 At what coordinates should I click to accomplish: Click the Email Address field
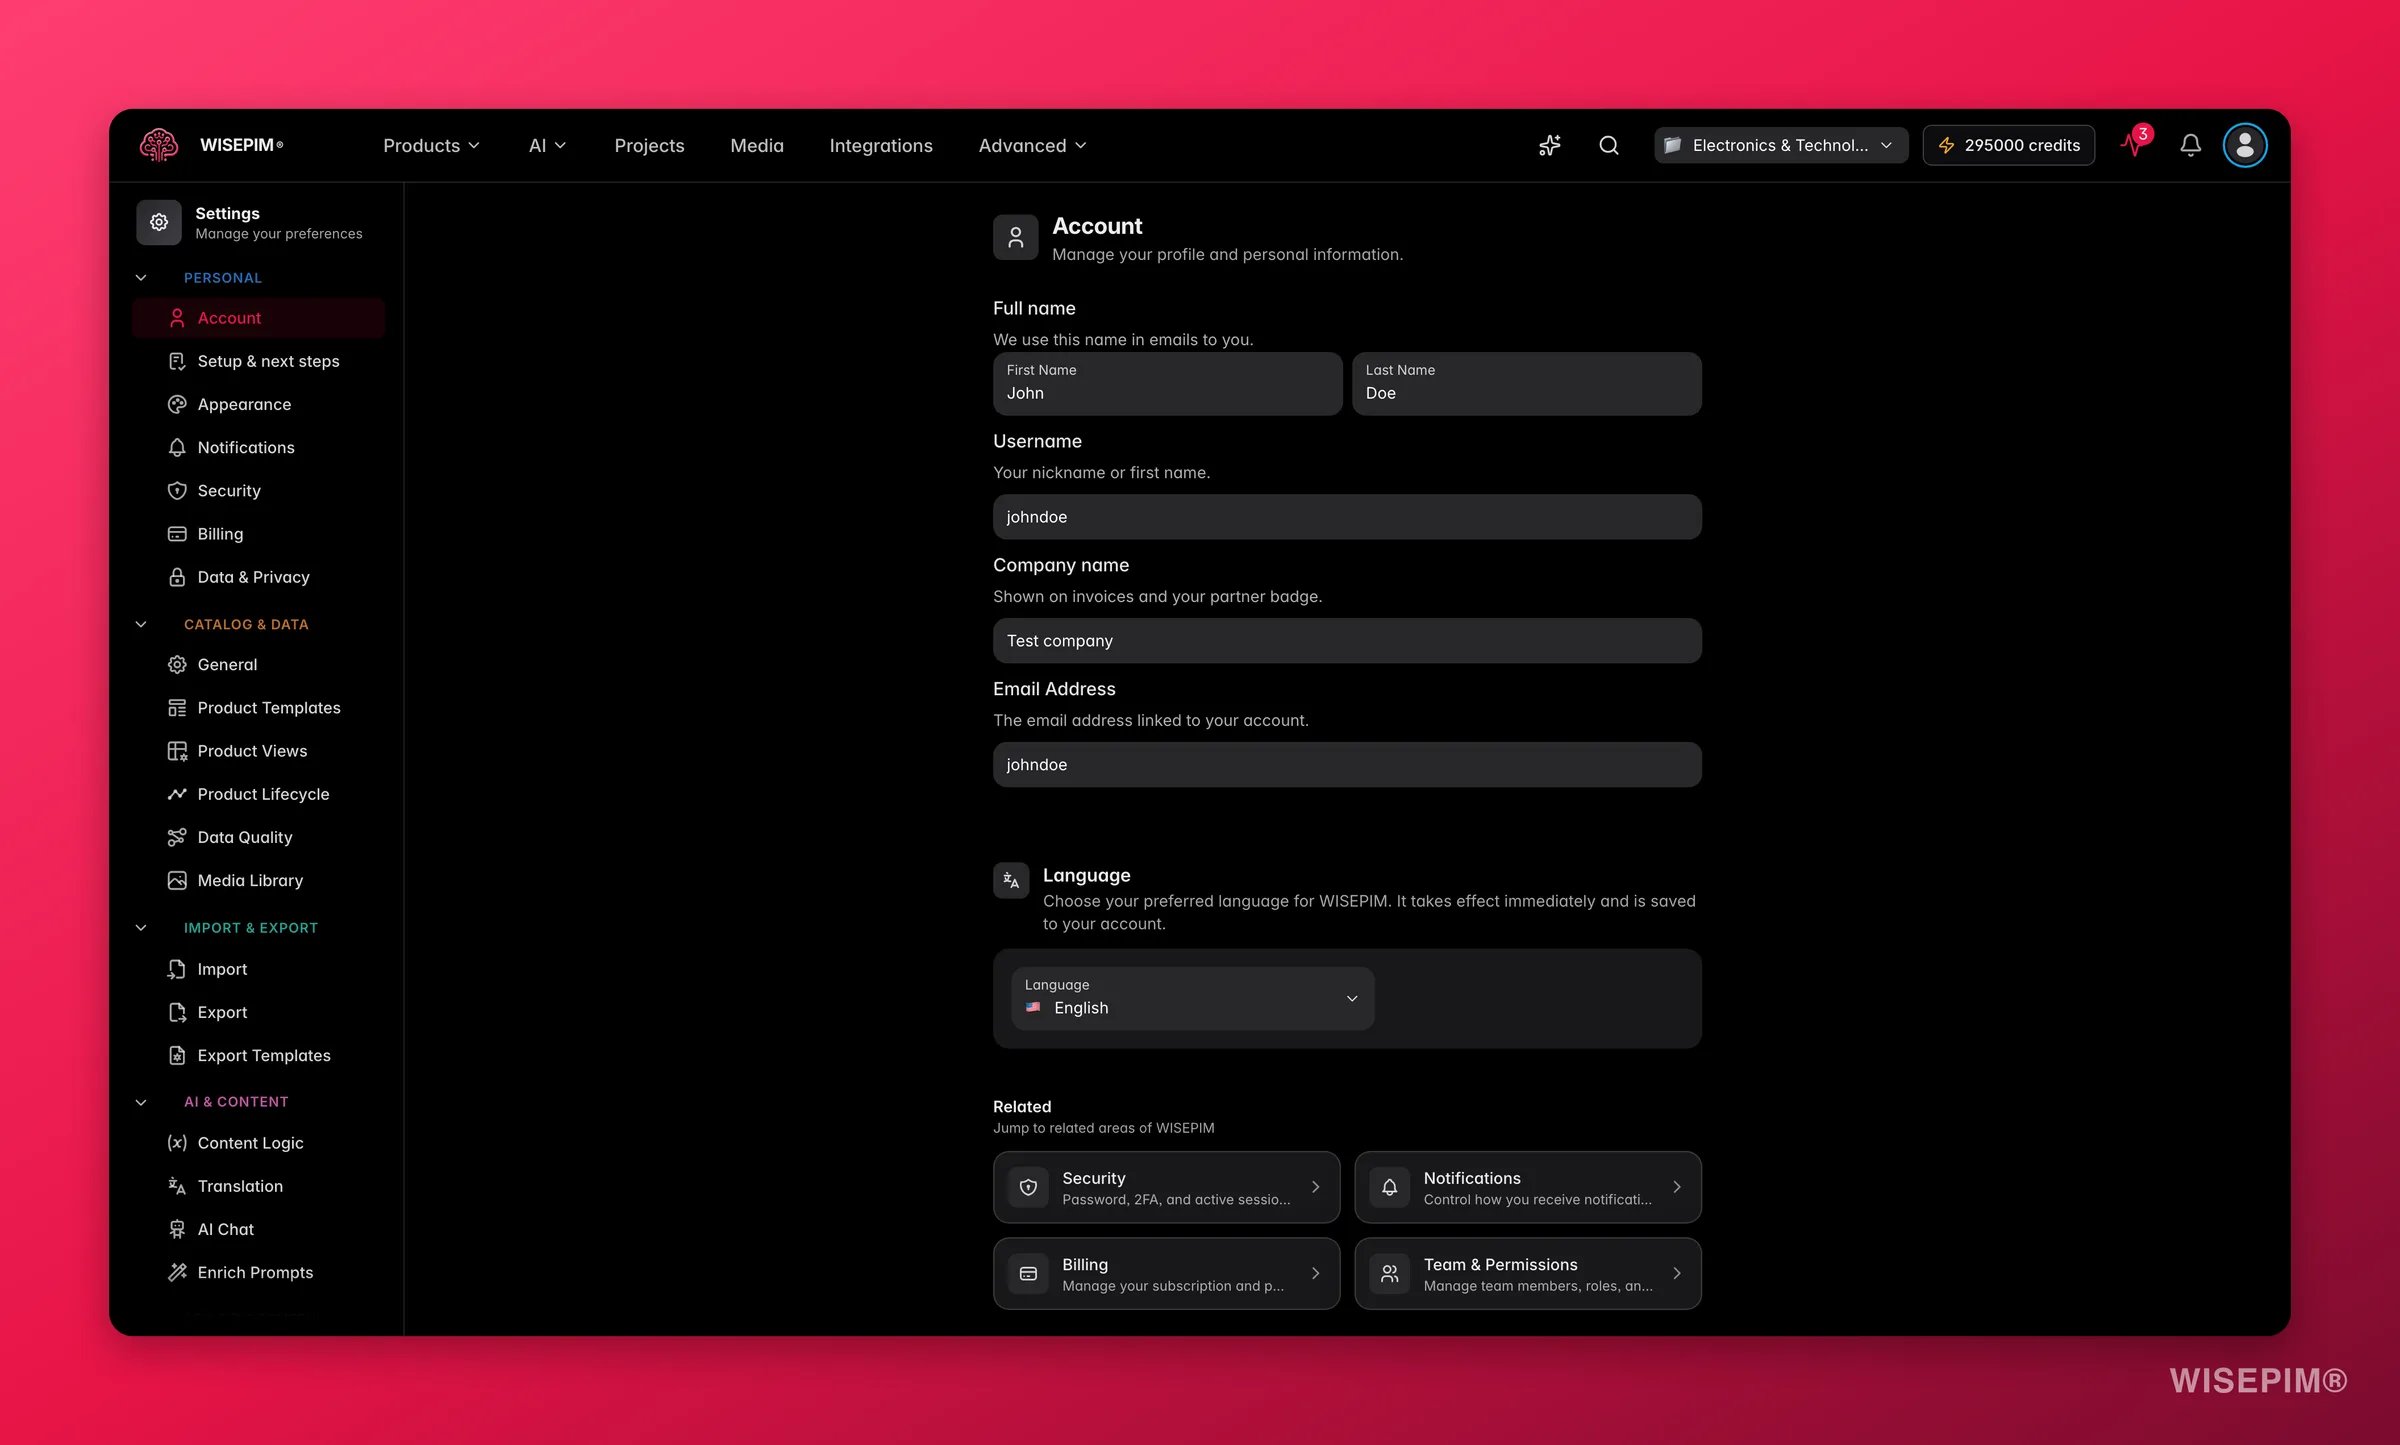click(x=1347, y=765)
